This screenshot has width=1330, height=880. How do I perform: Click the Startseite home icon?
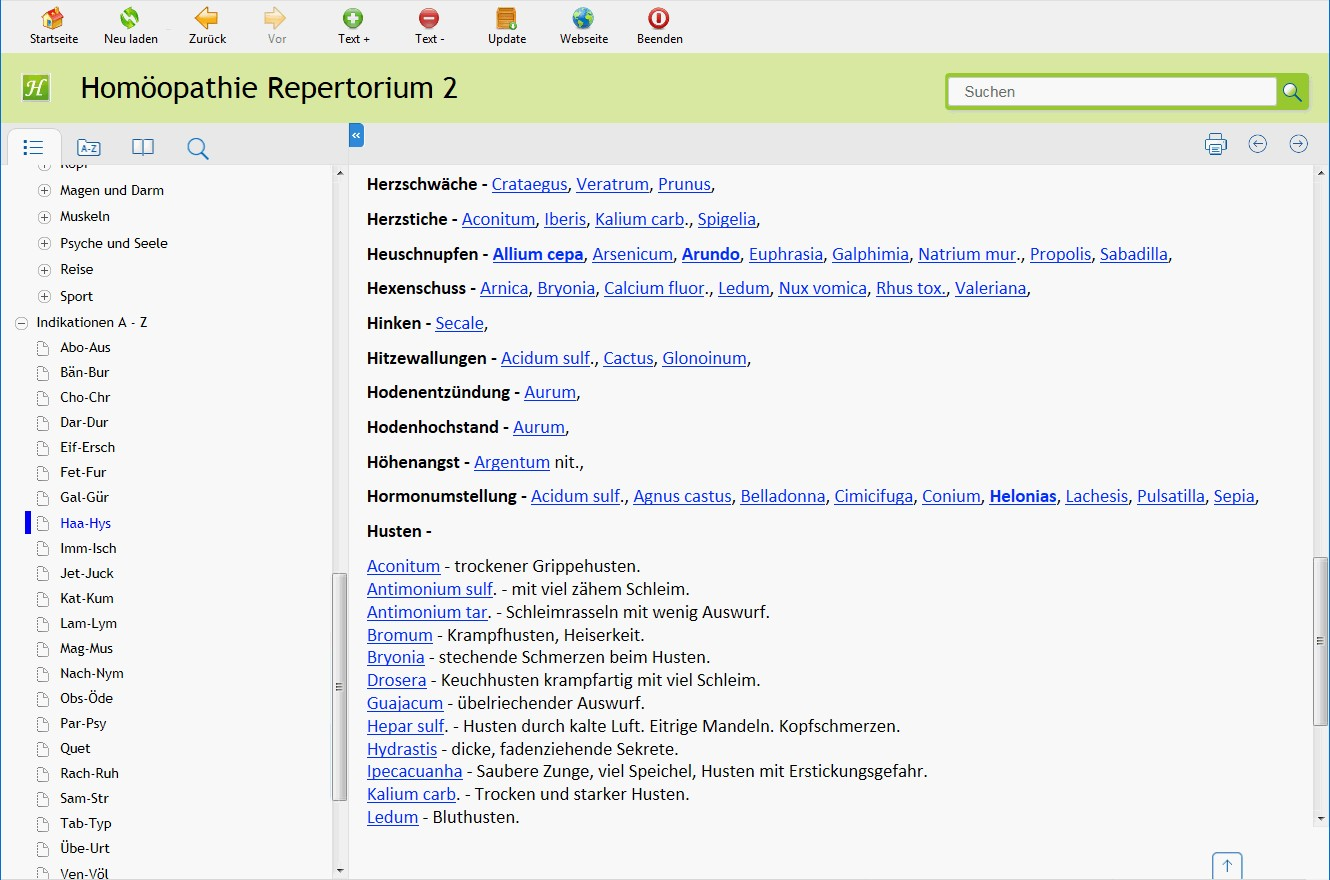53,19
